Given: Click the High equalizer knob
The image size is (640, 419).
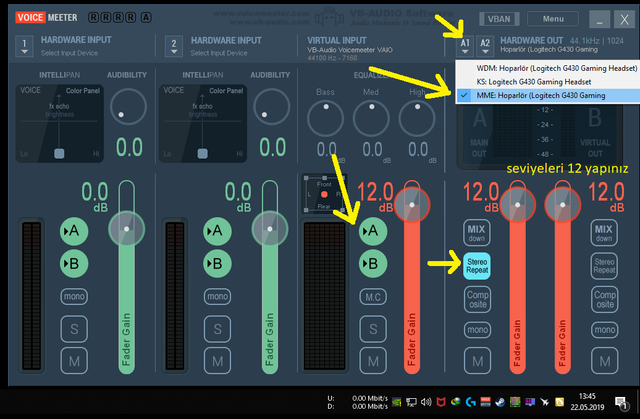Looking at the screenshot, I should 417,118.
